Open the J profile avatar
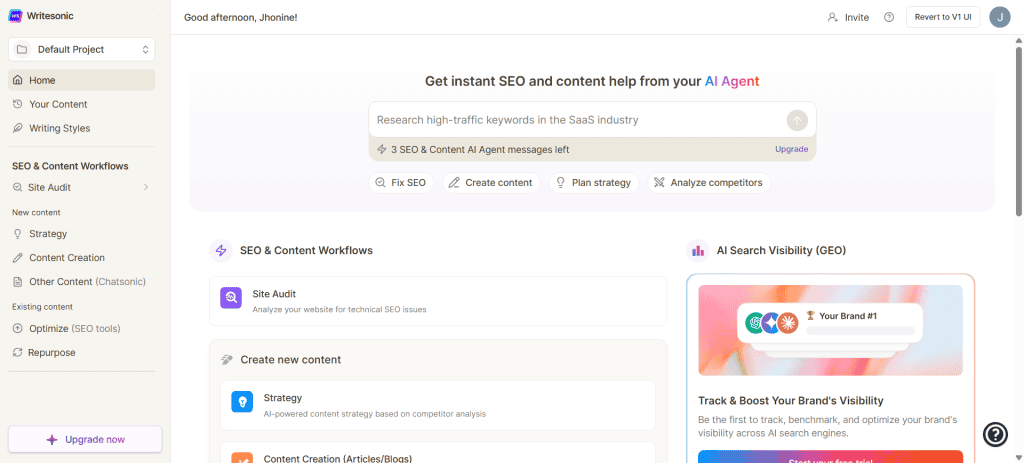Screen dimensions: 1024x463 [x=1000, y=17]
